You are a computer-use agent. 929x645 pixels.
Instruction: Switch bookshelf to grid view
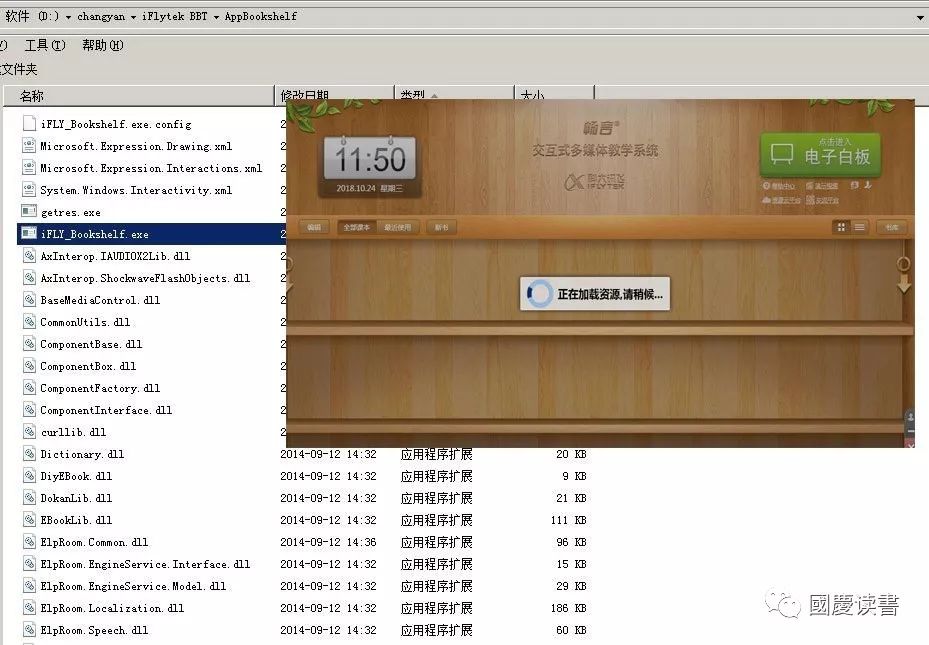841,227
